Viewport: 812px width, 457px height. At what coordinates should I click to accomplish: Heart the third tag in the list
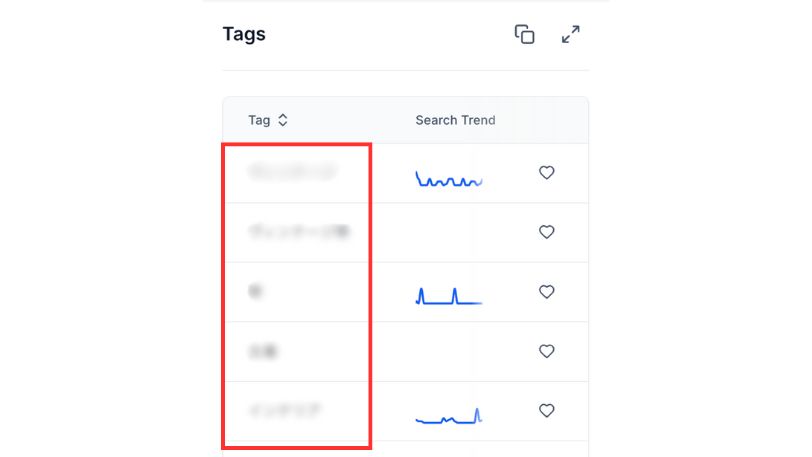pyautogui.click(x=546, y=292)
